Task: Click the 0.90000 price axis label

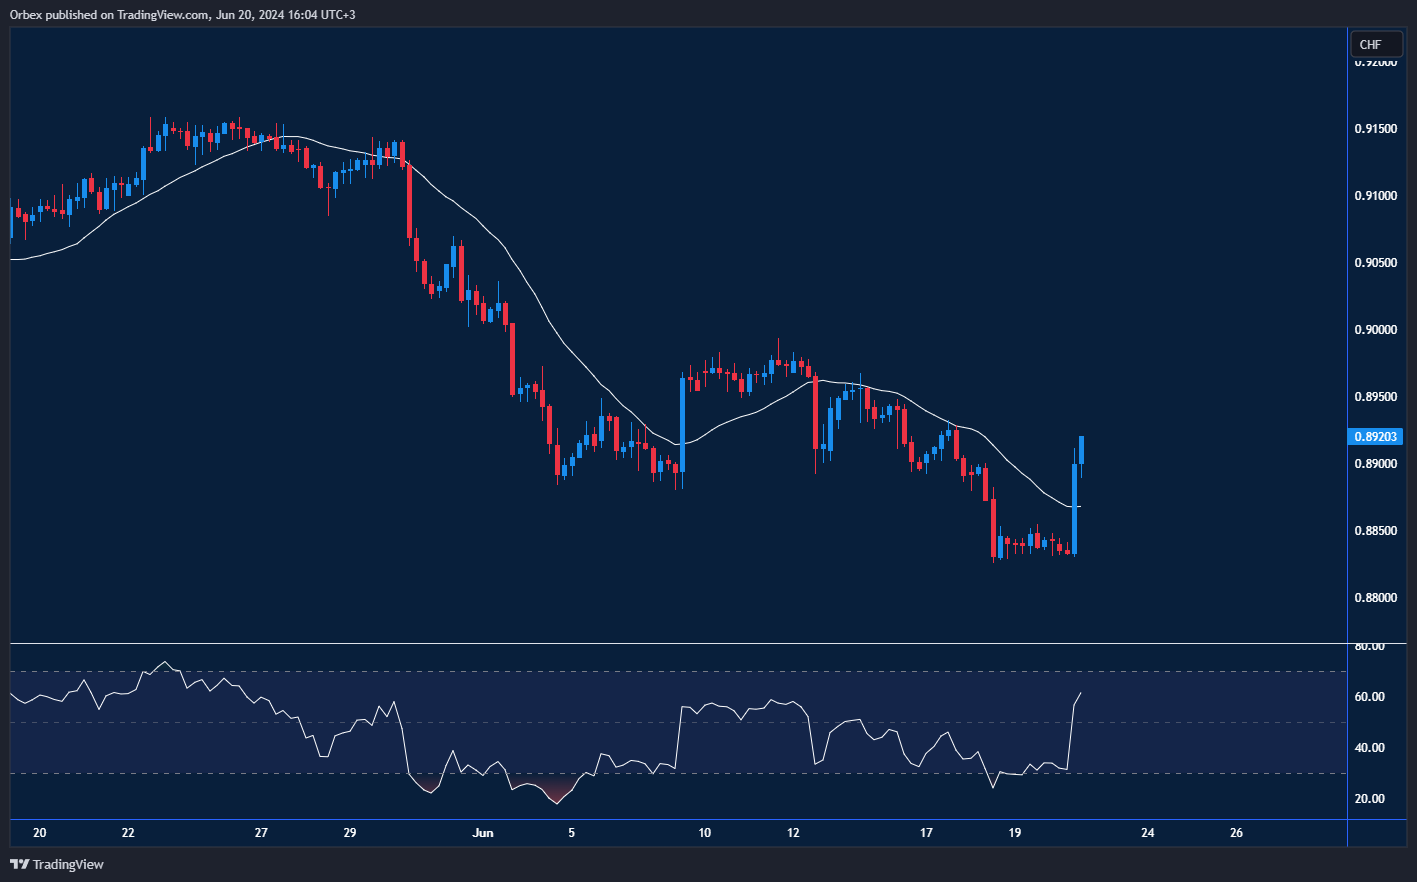Action: [x=1376, y=330]
